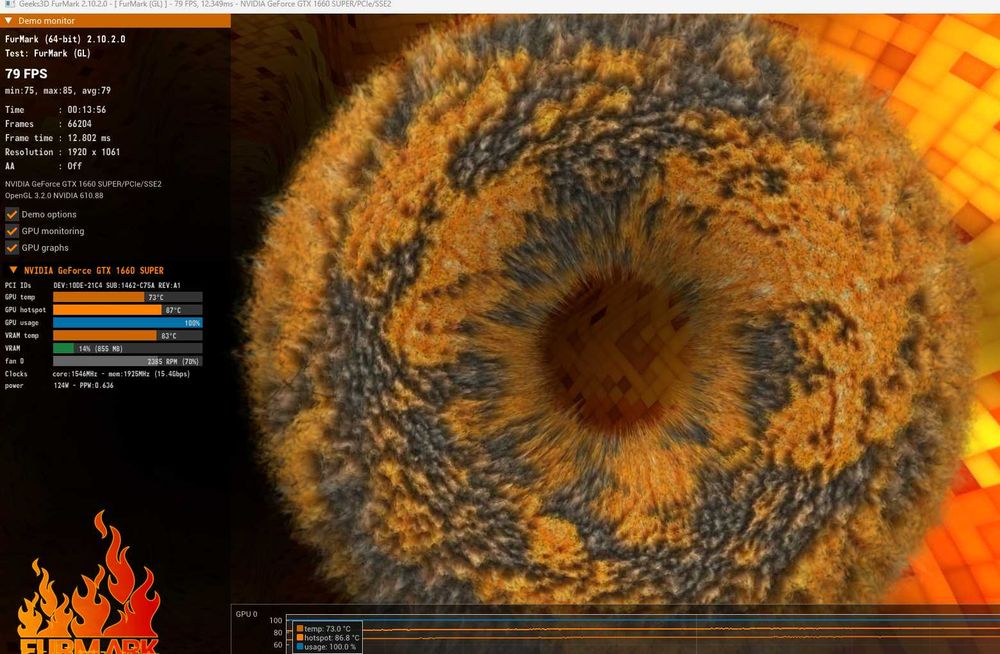Click the "NVIDIA GeForce GTX 1660 SUPER/PCIe/SSE2" renderer line

(x=84, y=184)
